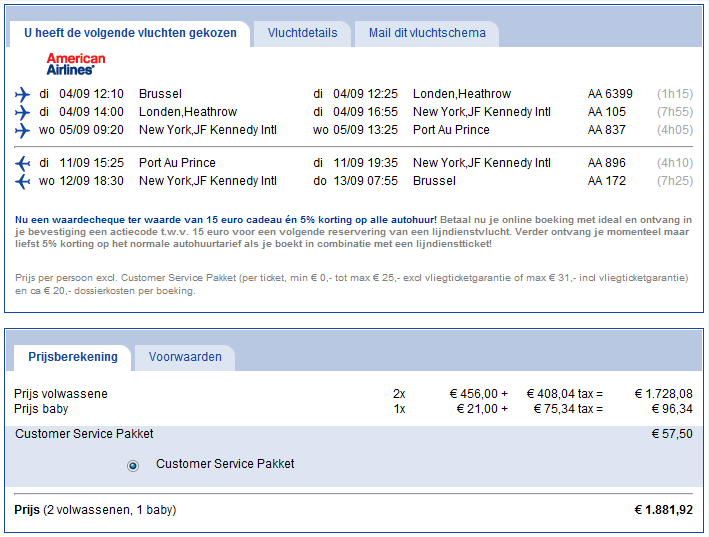This screenshot has height=537, width=709.
Task: Click Prijs volwassene row label
Action: (61, 394)
